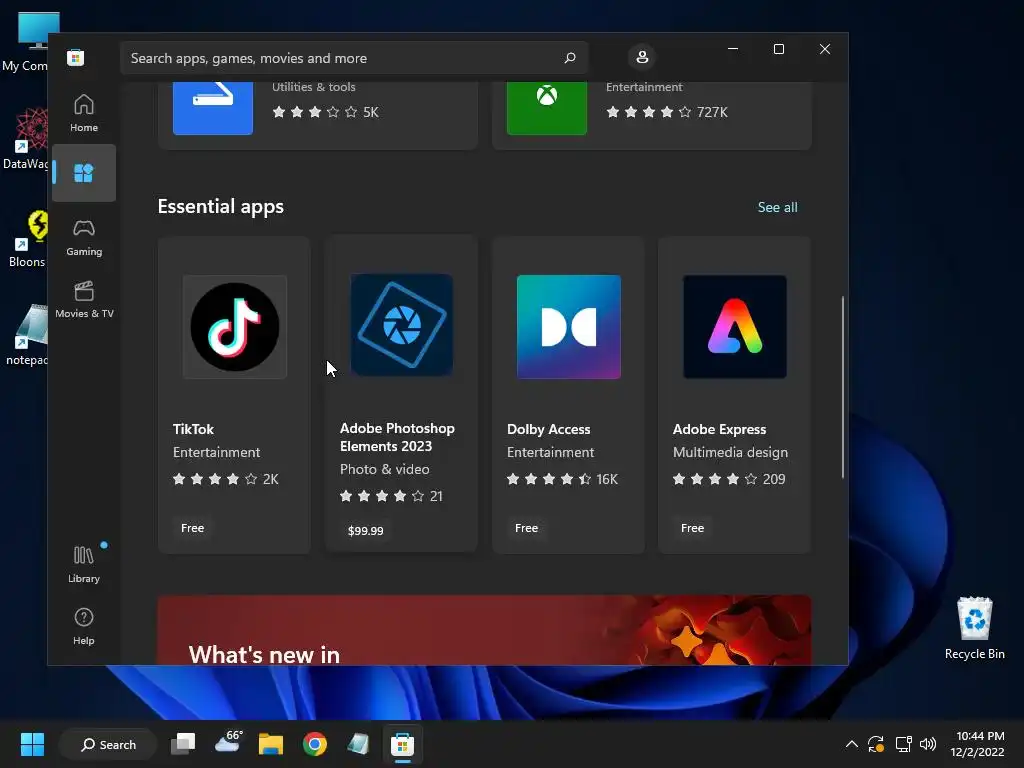Open the weather widget showing 66°
The width and height of the screenshot is (1024, 768).
[x=227, y=743]
